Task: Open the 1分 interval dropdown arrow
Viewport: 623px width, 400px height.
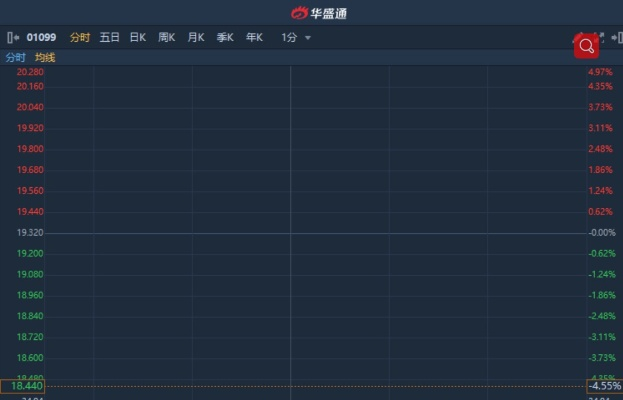Action: click(x=308, y=38)
